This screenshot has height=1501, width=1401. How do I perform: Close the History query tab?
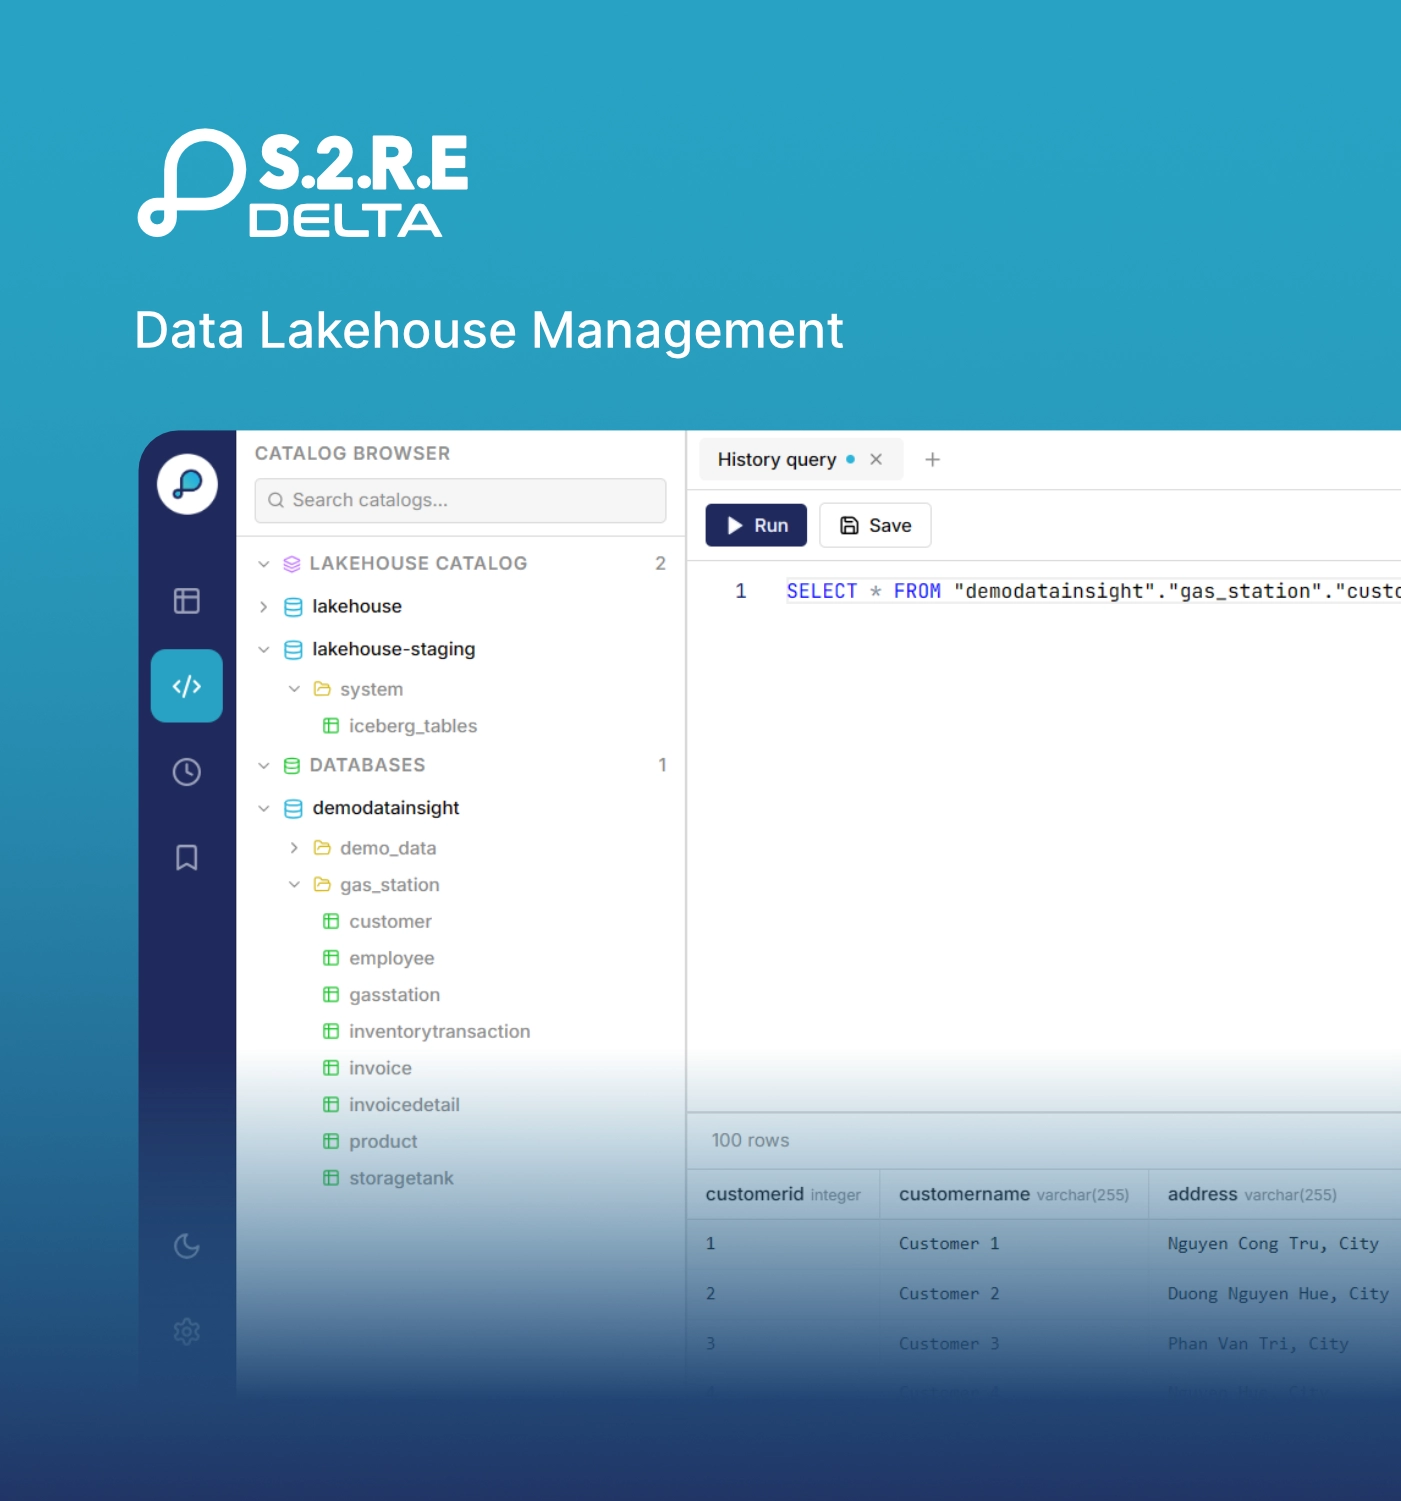pyautogui.click(x=876, y=459)
